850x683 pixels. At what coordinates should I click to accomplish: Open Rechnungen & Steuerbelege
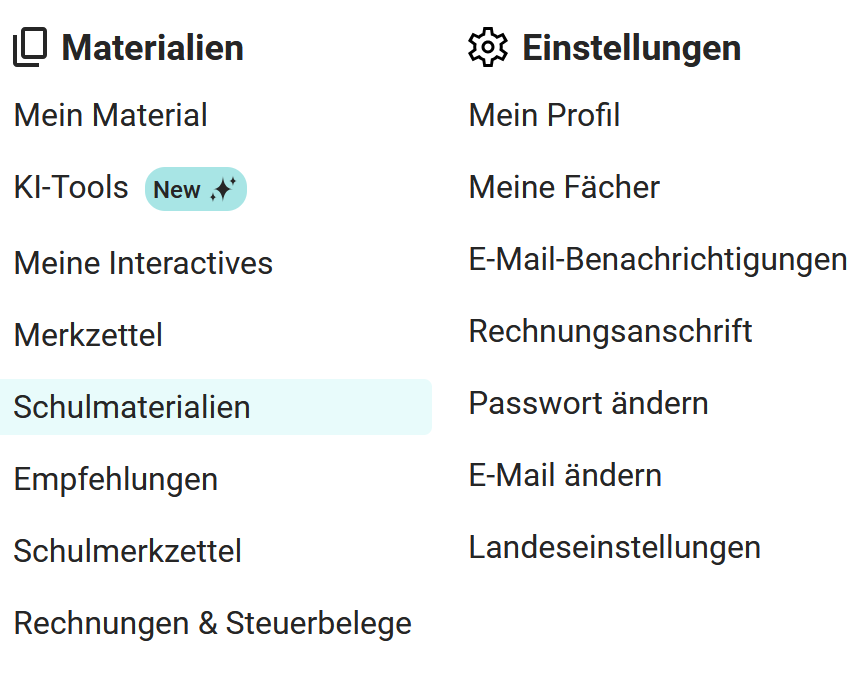click(212, 624)
